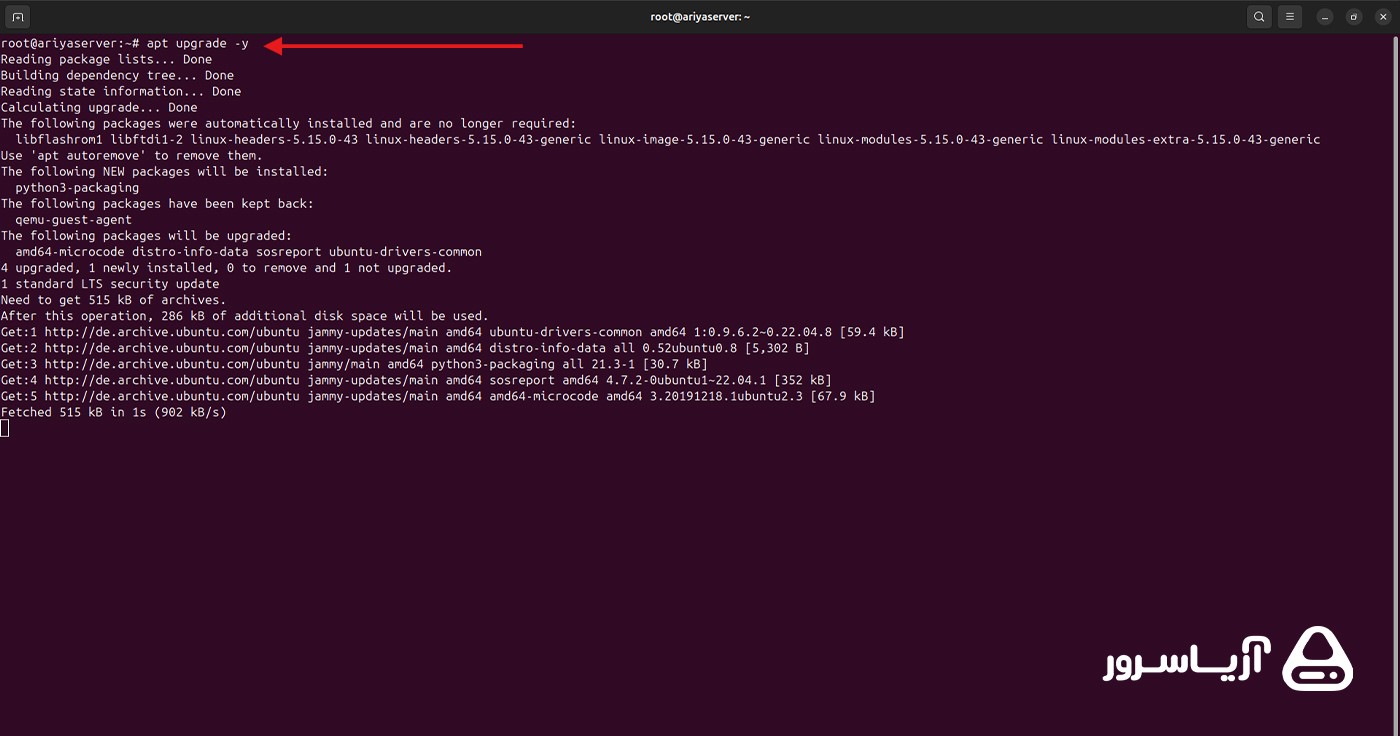
Task: Click the '286 kB of additional disk space' line
Action: [244, 315]
